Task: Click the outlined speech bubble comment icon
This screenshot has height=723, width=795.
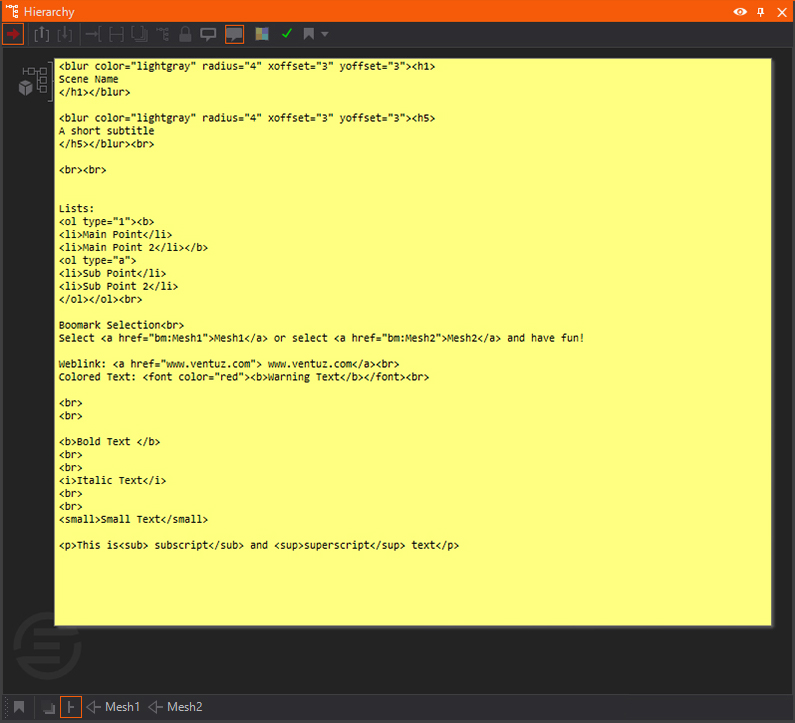Action: click(x=209, y=34)
